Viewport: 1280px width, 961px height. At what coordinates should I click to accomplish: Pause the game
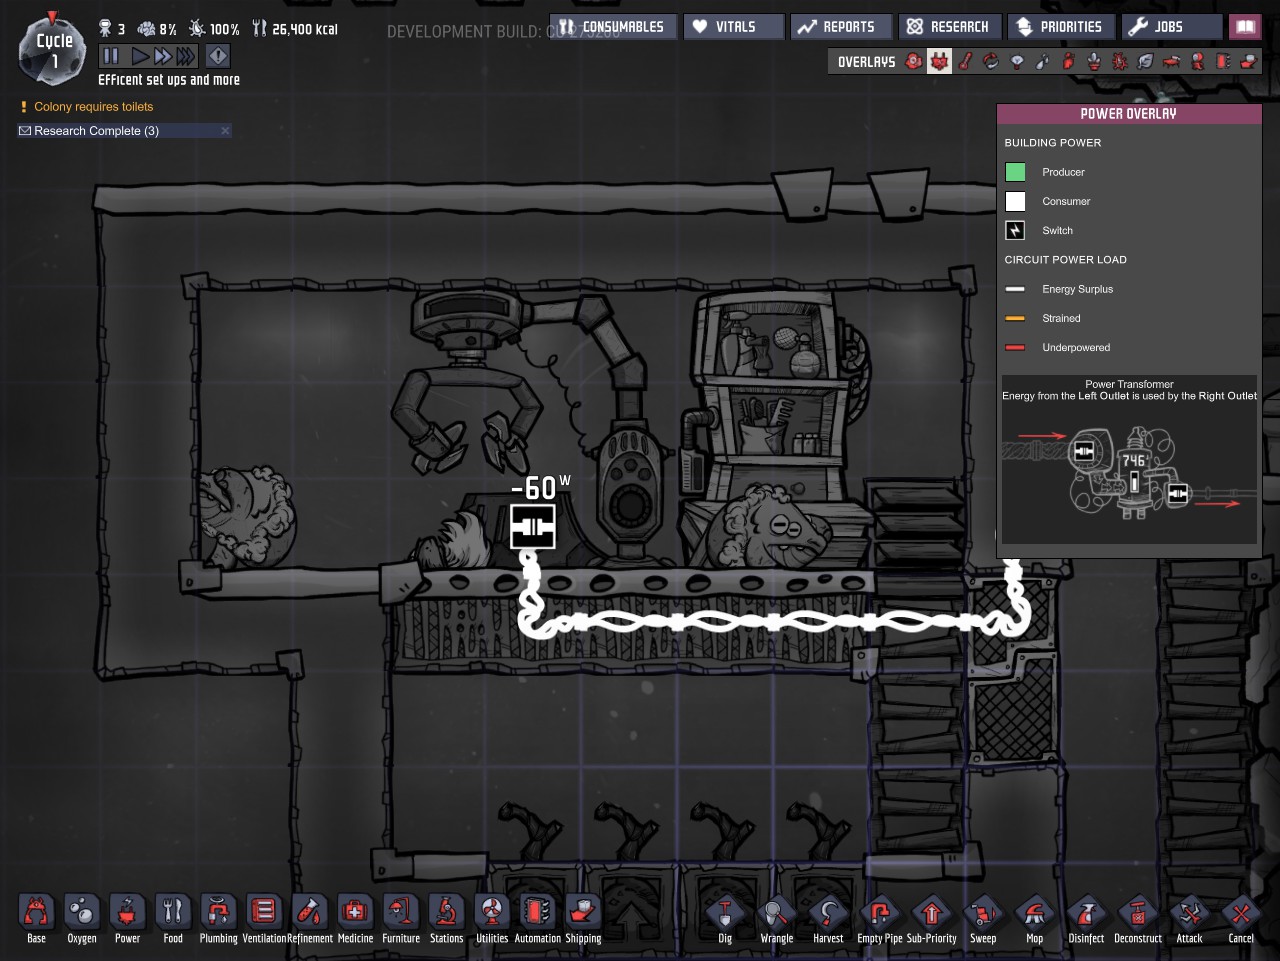point(111,56)
